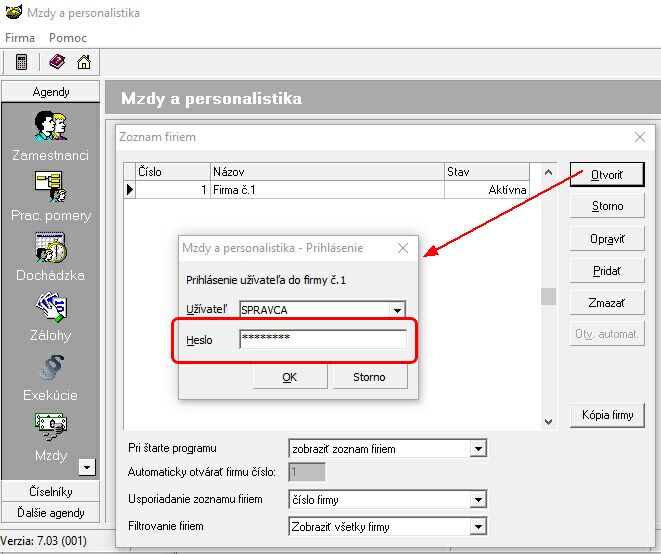Click the Otv. automat. button
This screenshot has width=661, height=554.
(607, 334)
